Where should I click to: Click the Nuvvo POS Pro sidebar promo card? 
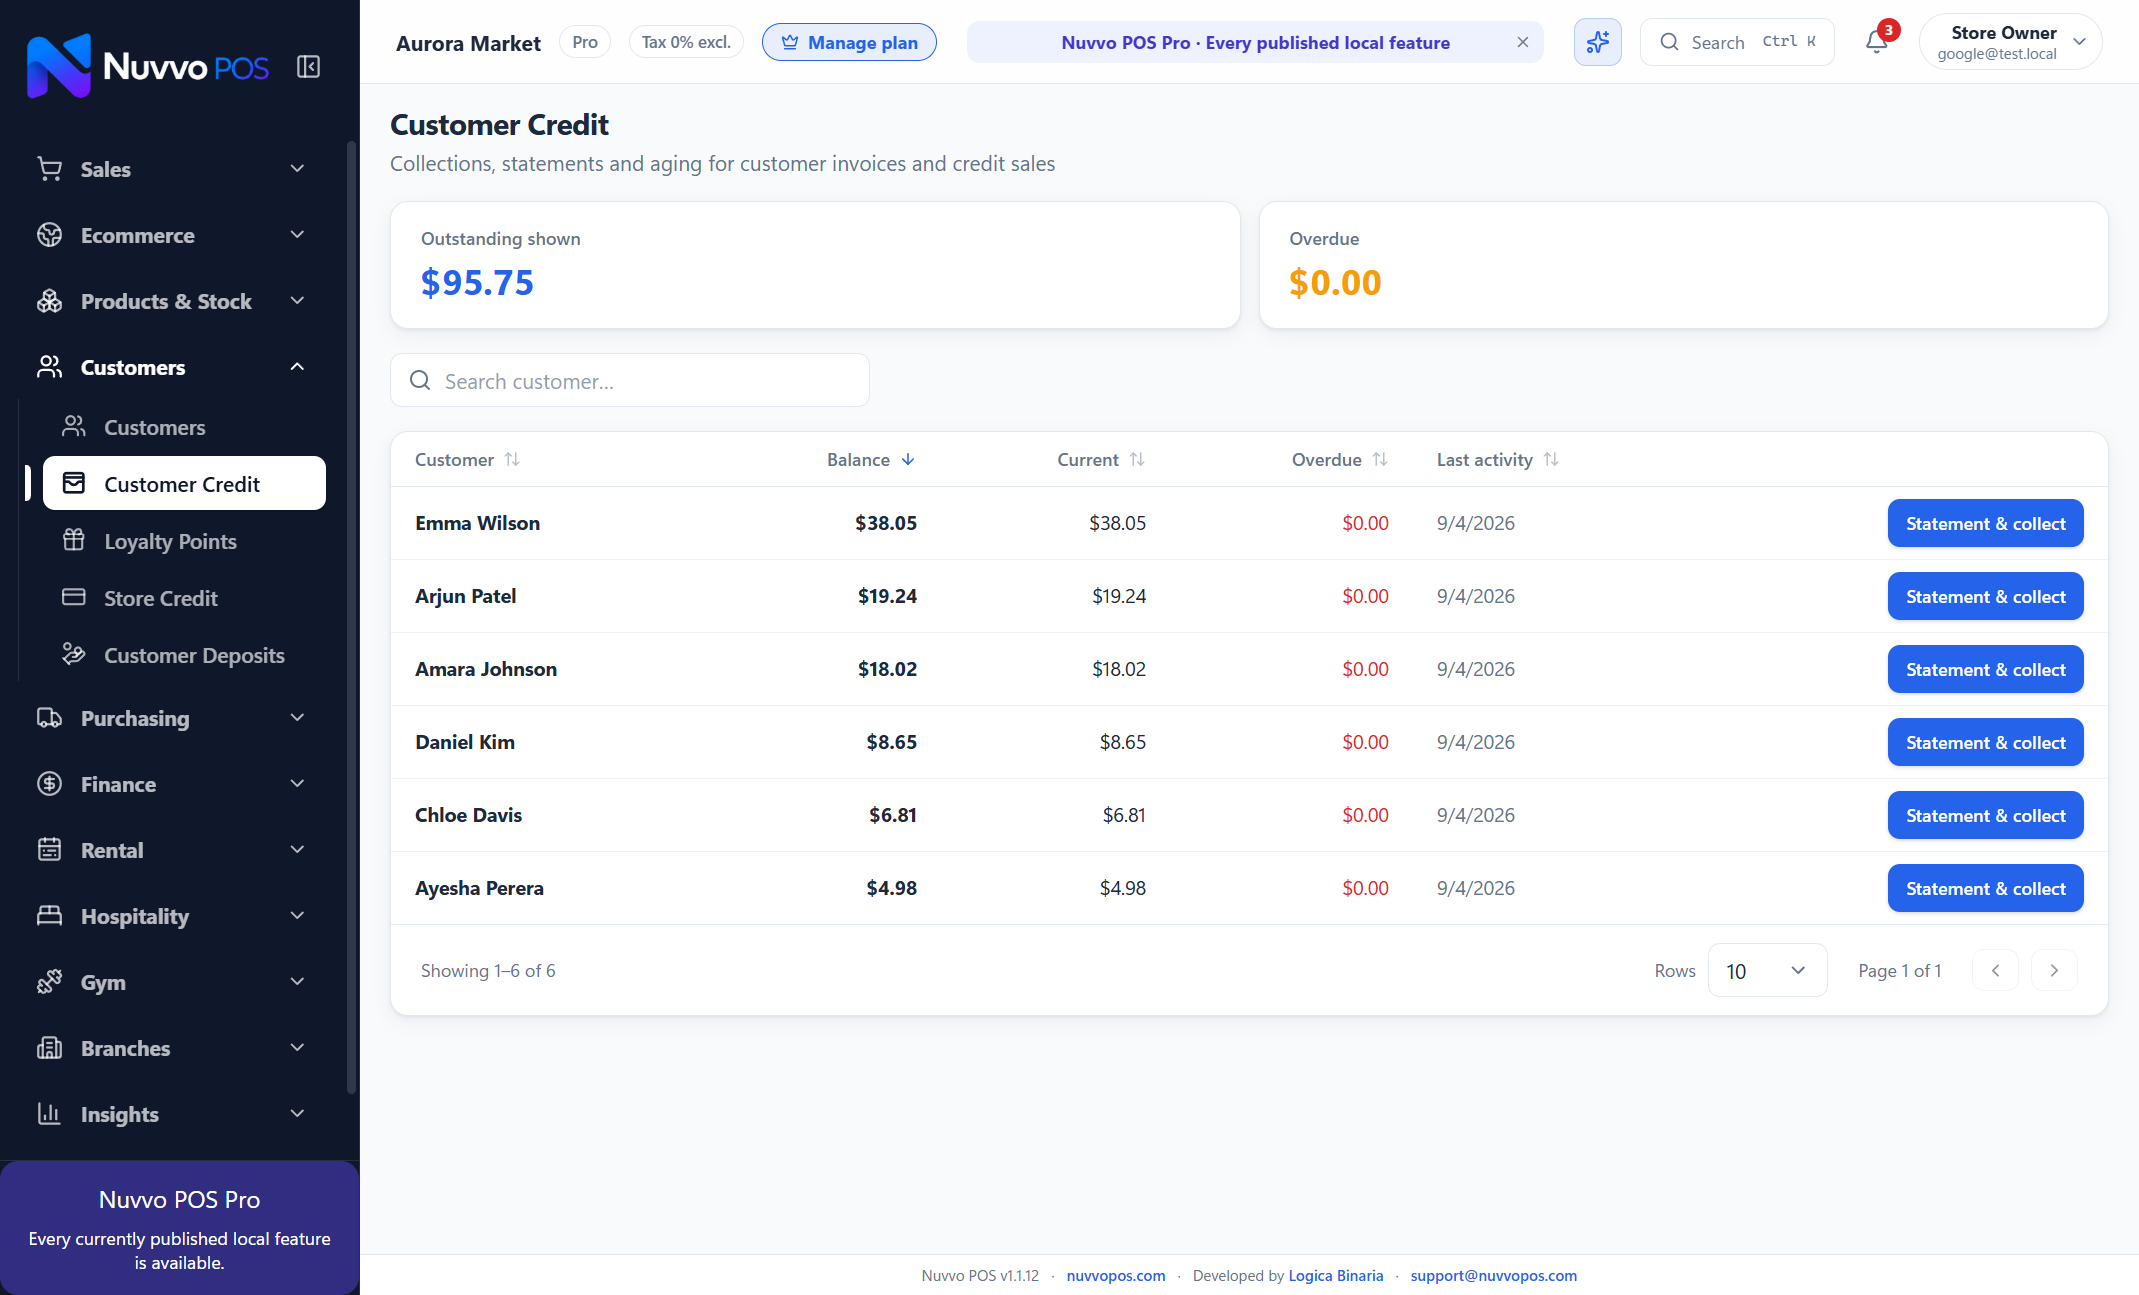[180, 1228]
